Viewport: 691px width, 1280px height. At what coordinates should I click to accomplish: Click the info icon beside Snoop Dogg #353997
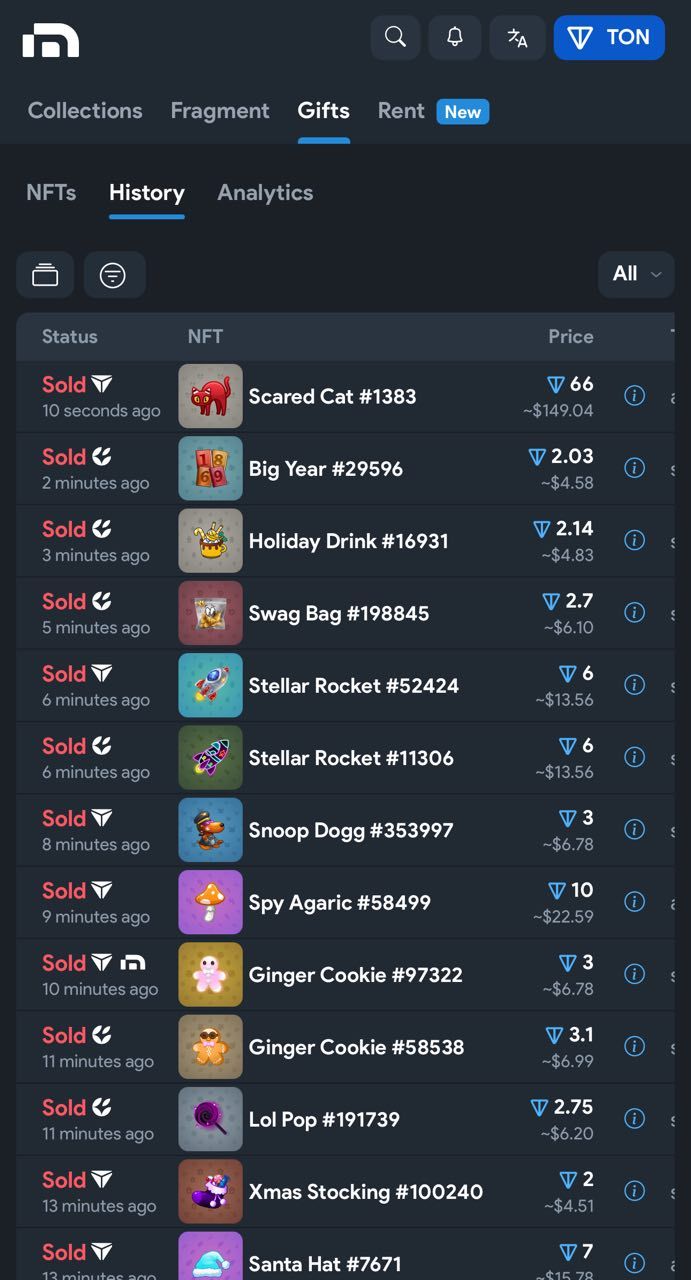point(634,829)
